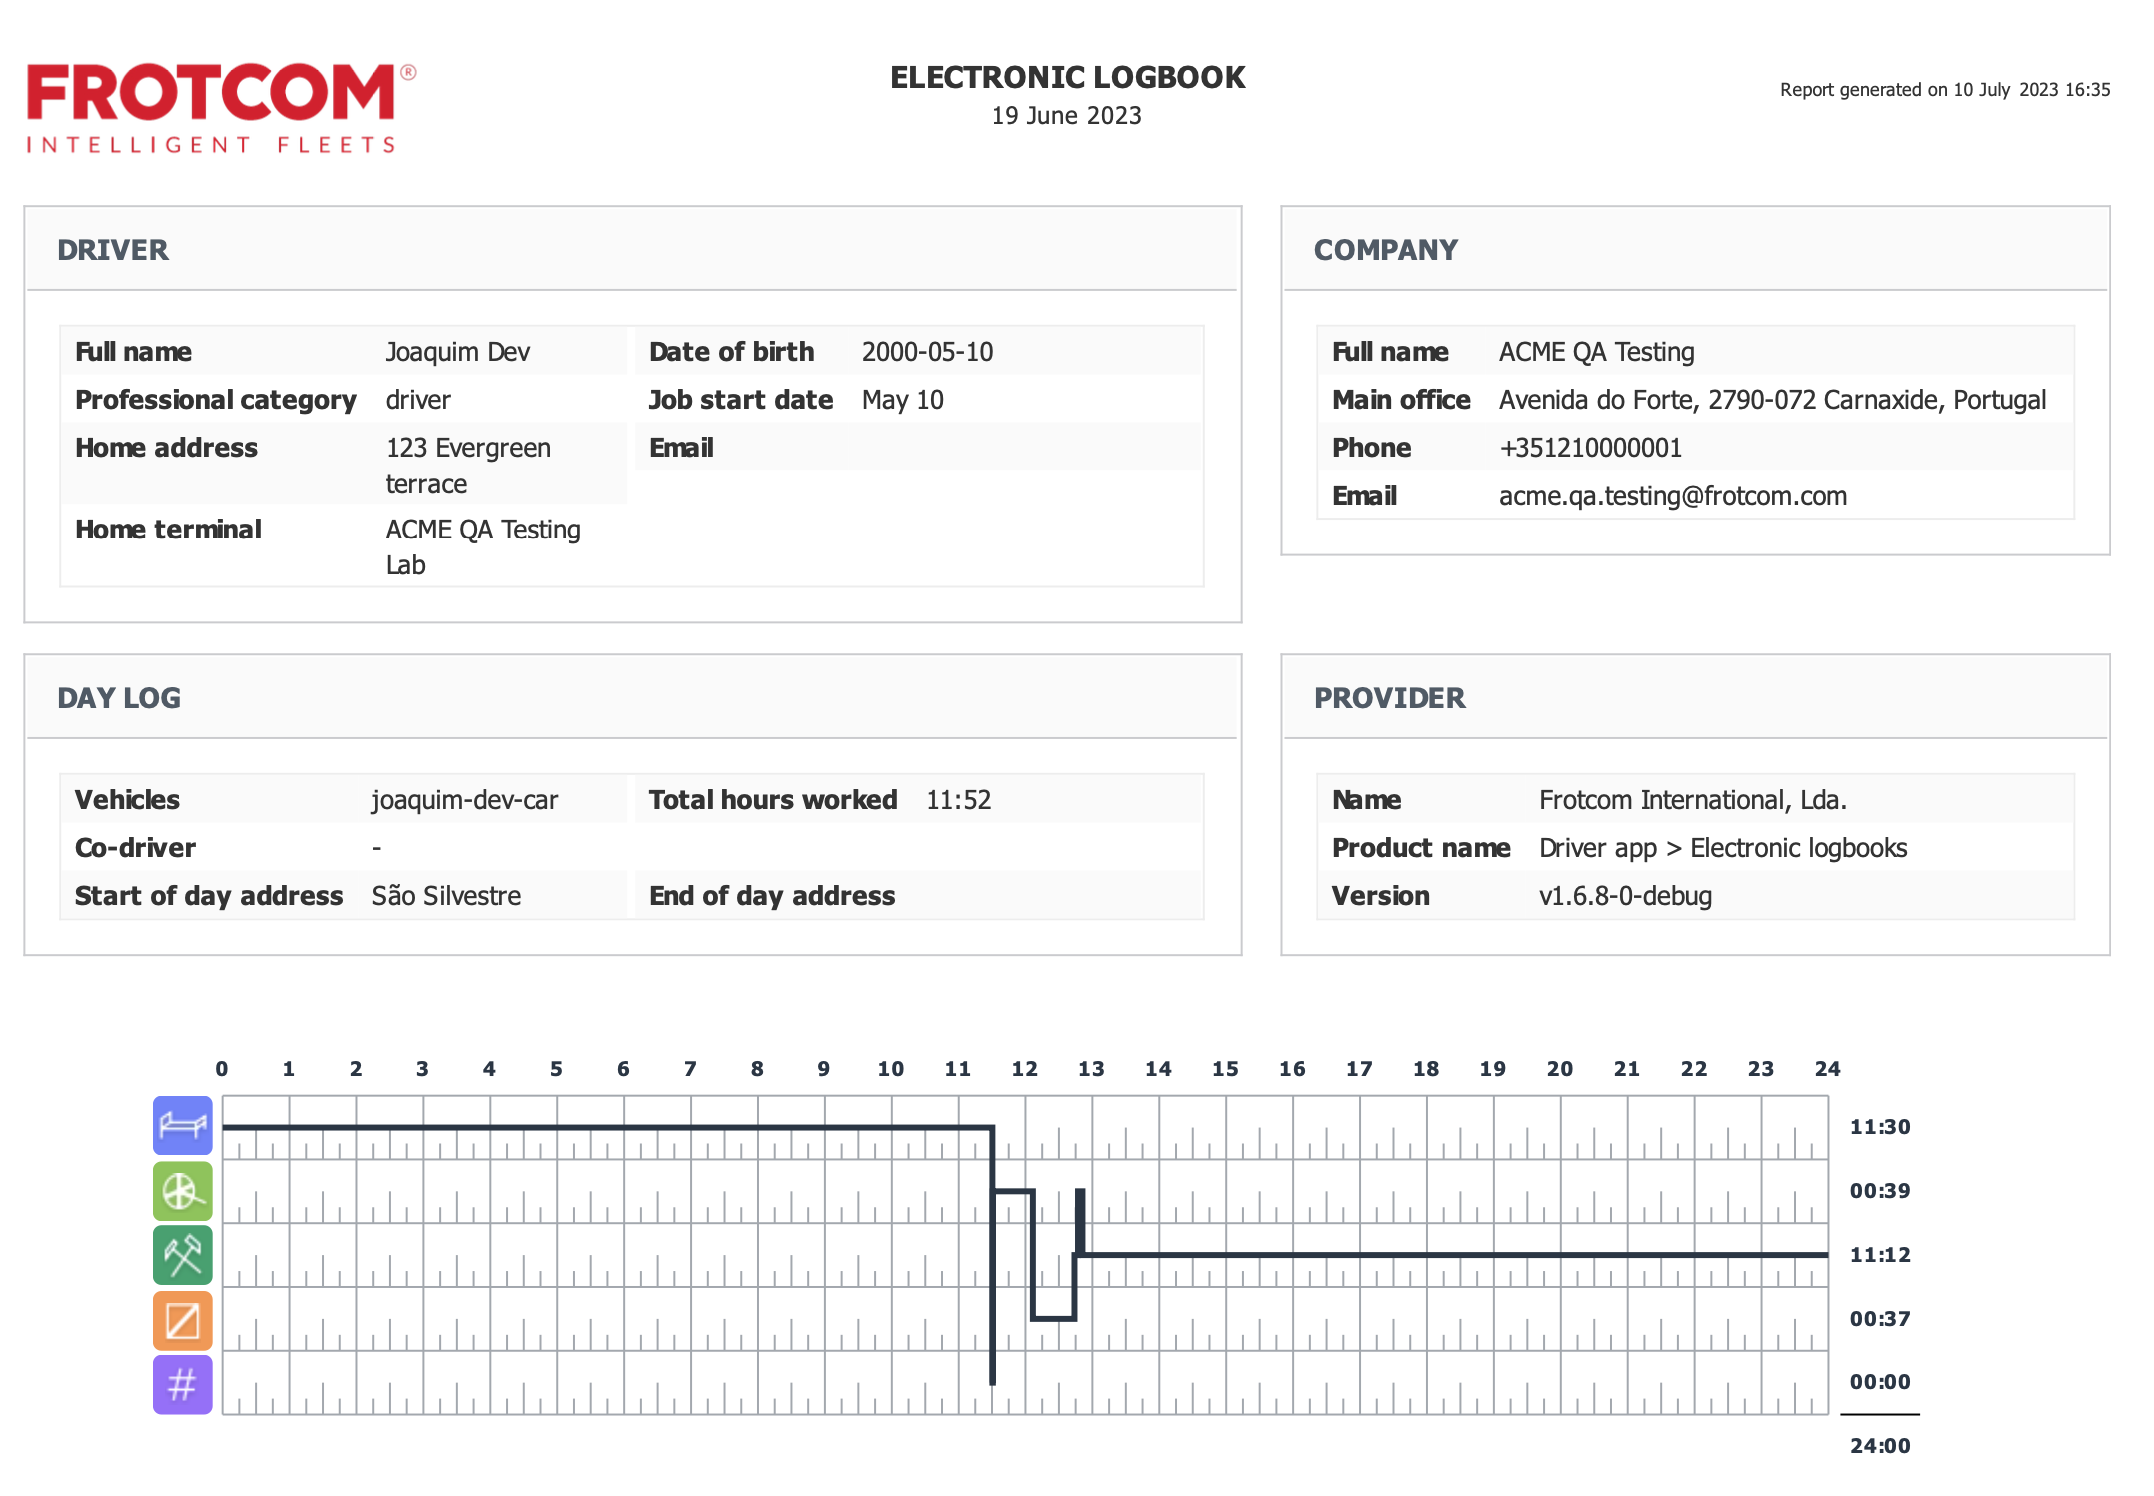Image resolution: width=2154 pixels, height=1496 pixels.
Task: Click the company phone number +351210000001
Action: (1590, 448)
